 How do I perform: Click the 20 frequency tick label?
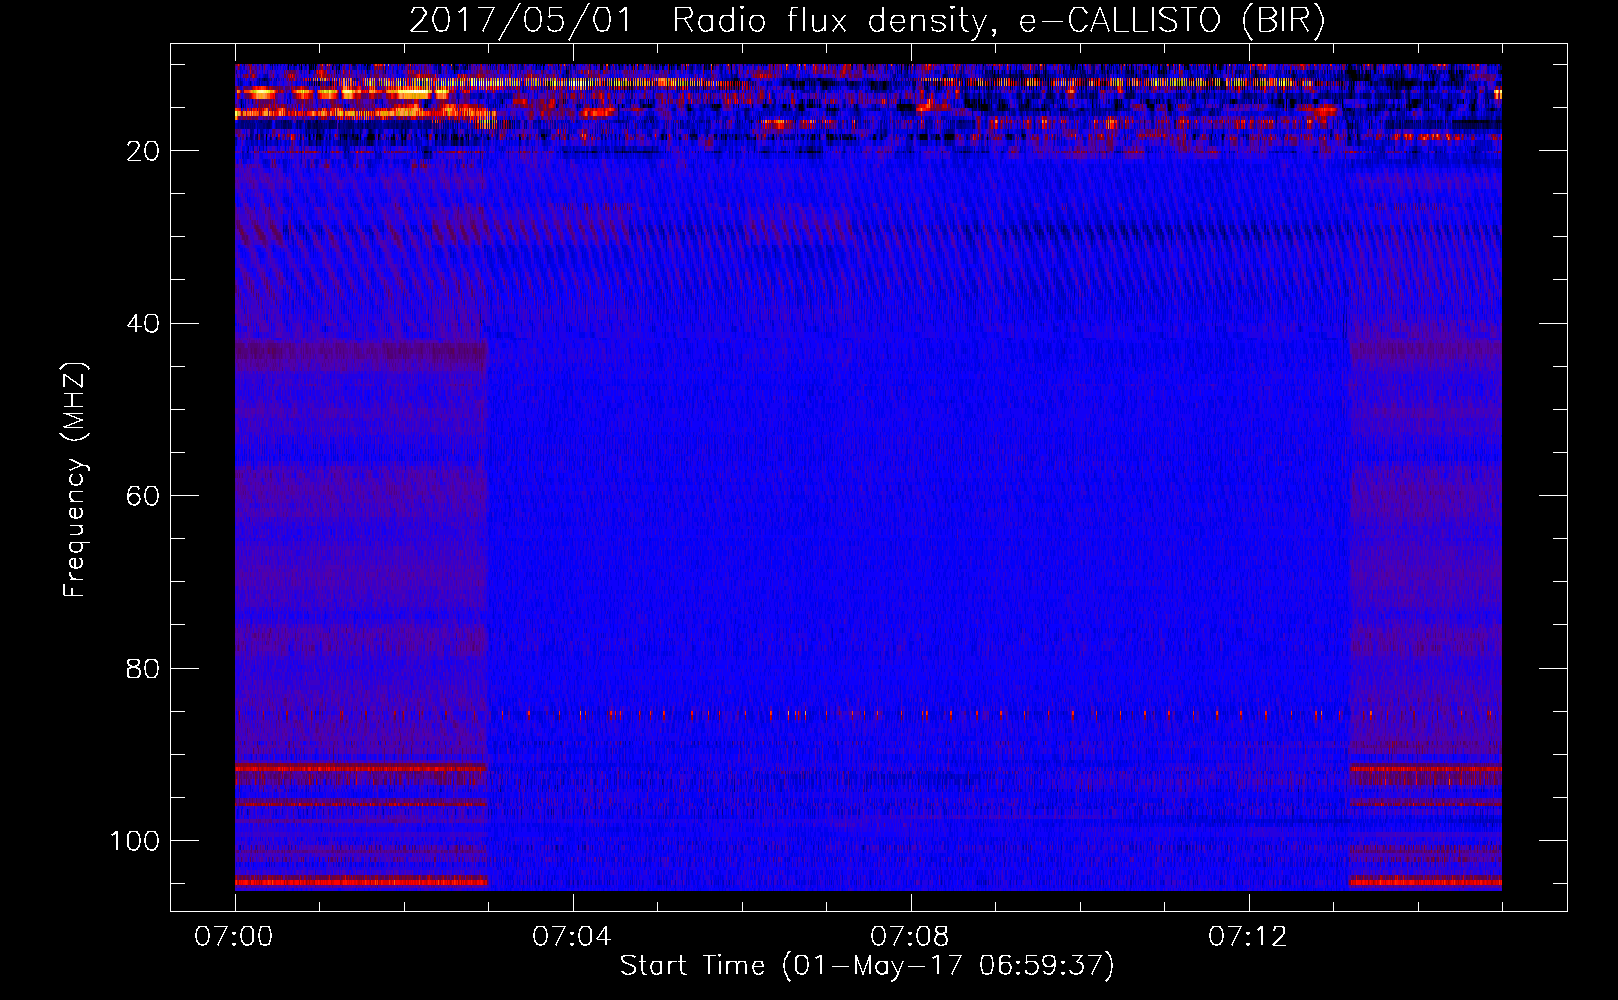coord(143,151)
